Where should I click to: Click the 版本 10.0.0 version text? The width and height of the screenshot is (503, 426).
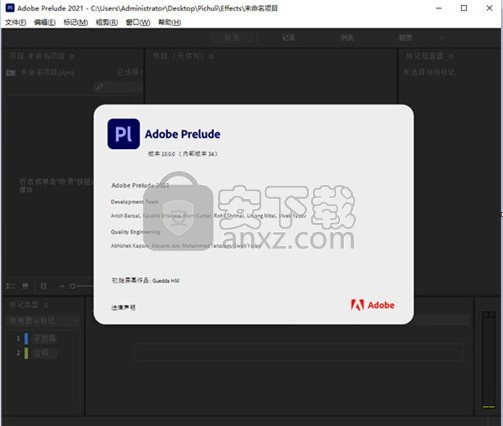click(x=183, y=154)
